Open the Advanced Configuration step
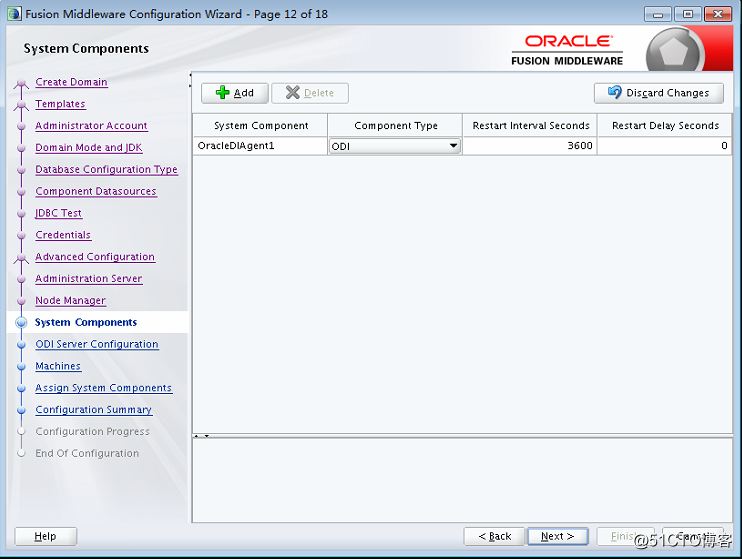 pyautogui.click(x=95, y=257)
